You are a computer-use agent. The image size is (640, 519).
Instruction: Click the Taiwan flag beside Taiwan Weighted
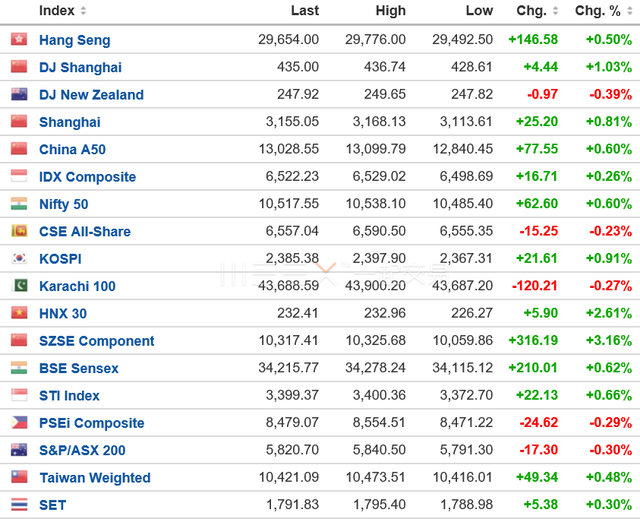tap(19, 477)
